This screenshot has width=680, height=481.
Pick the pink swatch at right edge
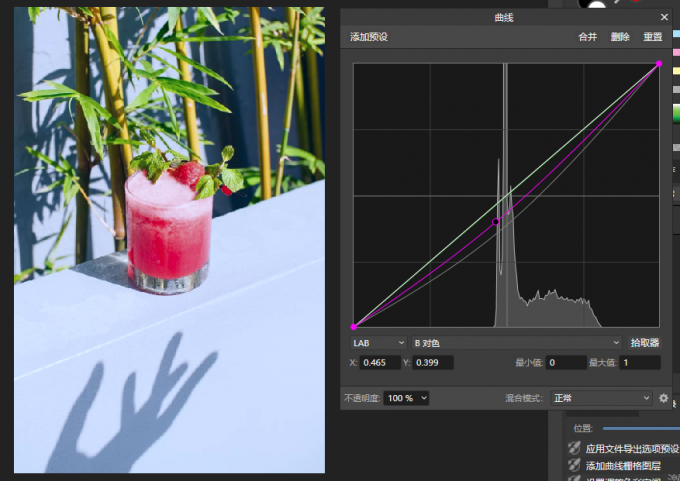677,52
